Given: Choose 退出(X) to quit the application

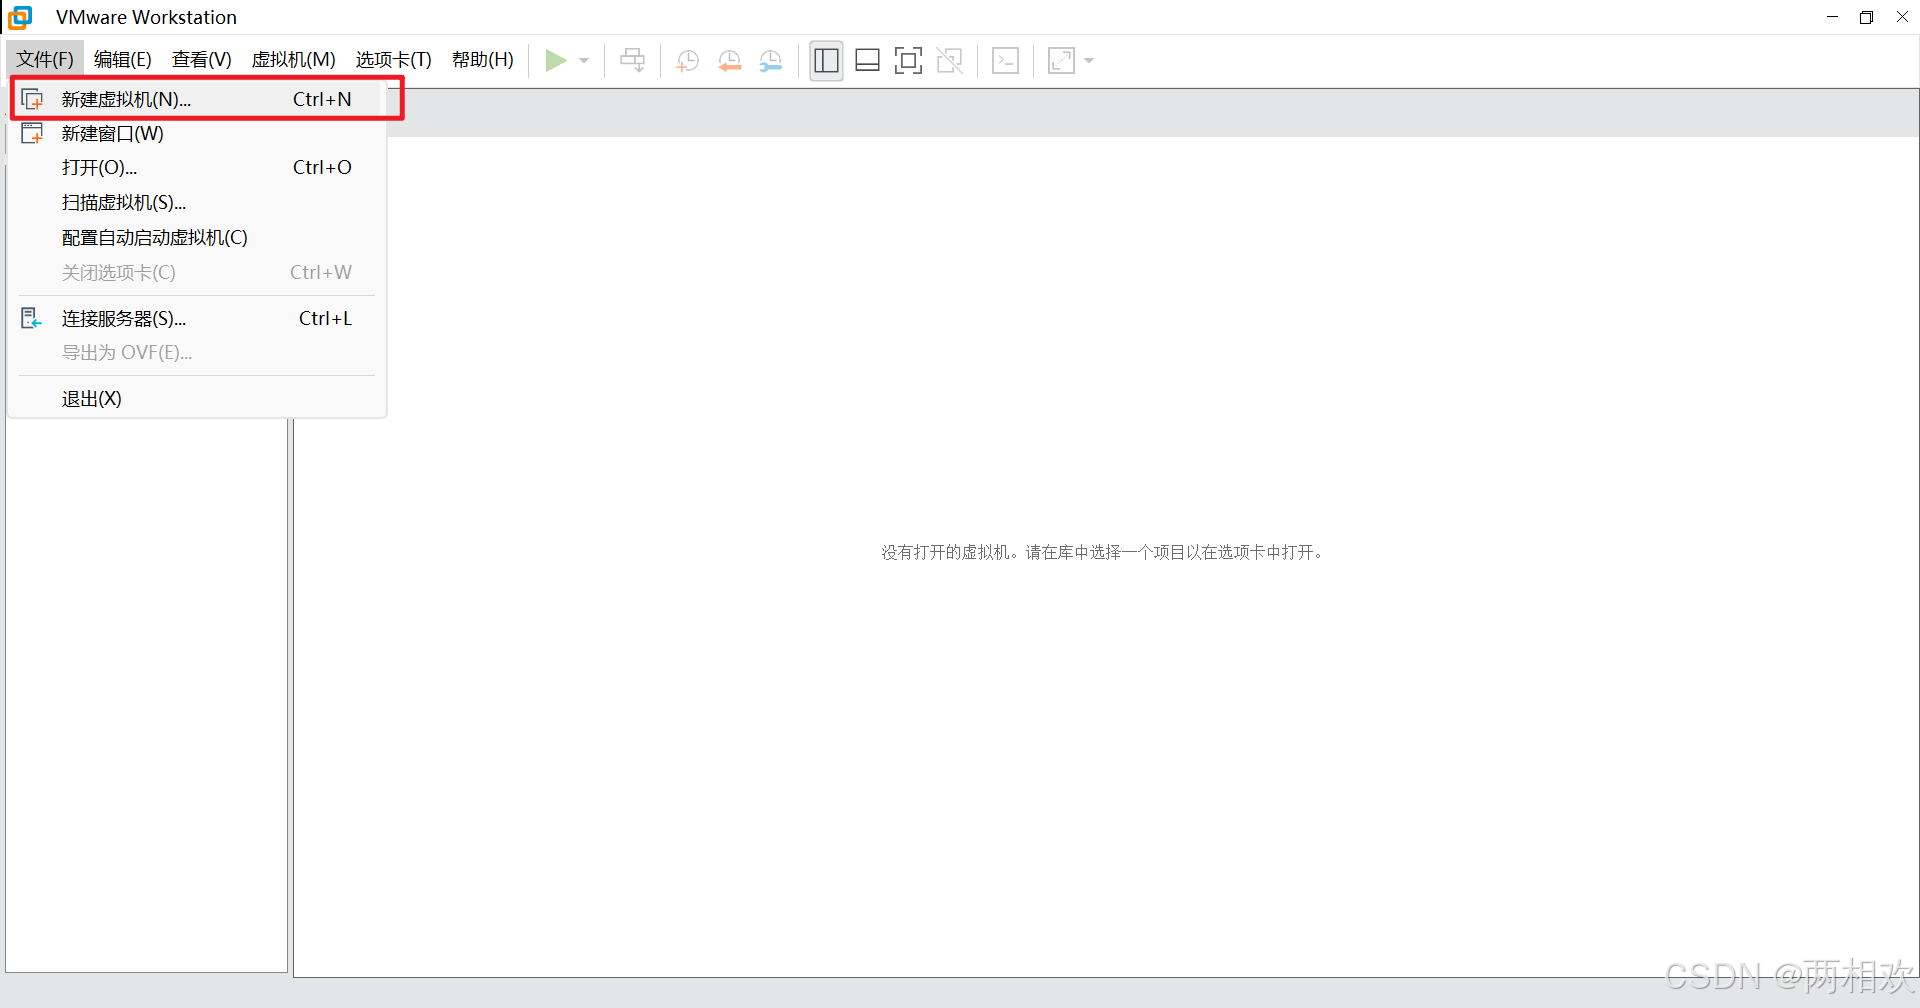Looking at the screenshot, I should pyautogui.click(x=197, y=398).
